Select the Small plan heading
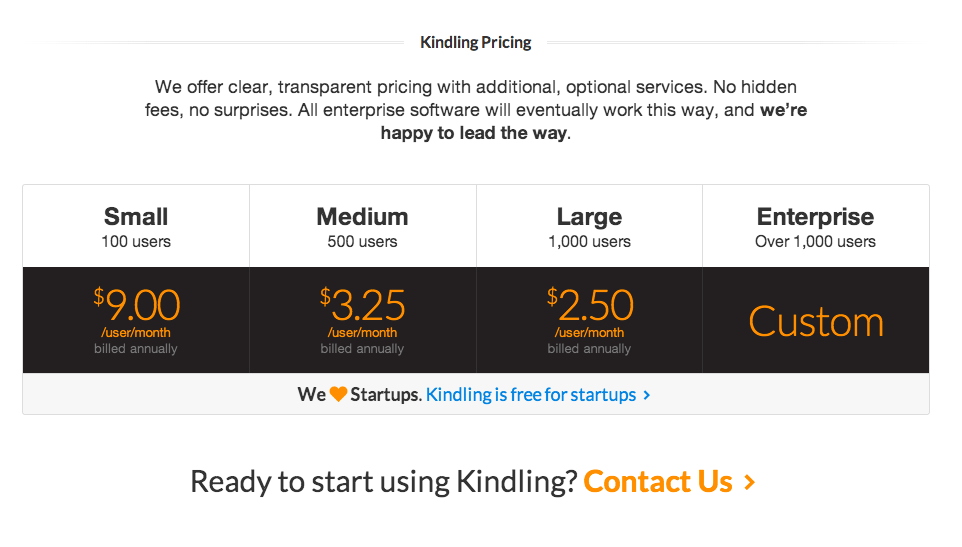The height and width of the screenshot is (547, 962). [136, 216]
